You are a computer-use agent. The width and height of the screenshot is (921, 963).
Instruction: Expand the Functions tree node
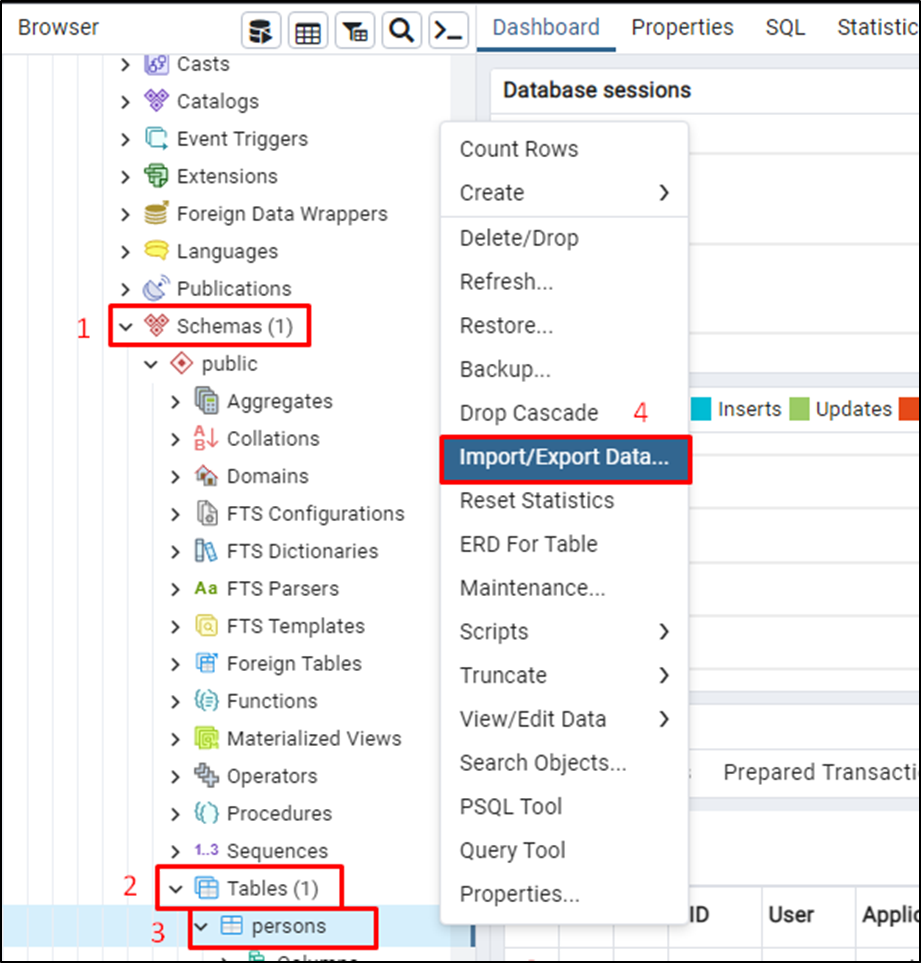pyautogui.click(x=174, y=701)
